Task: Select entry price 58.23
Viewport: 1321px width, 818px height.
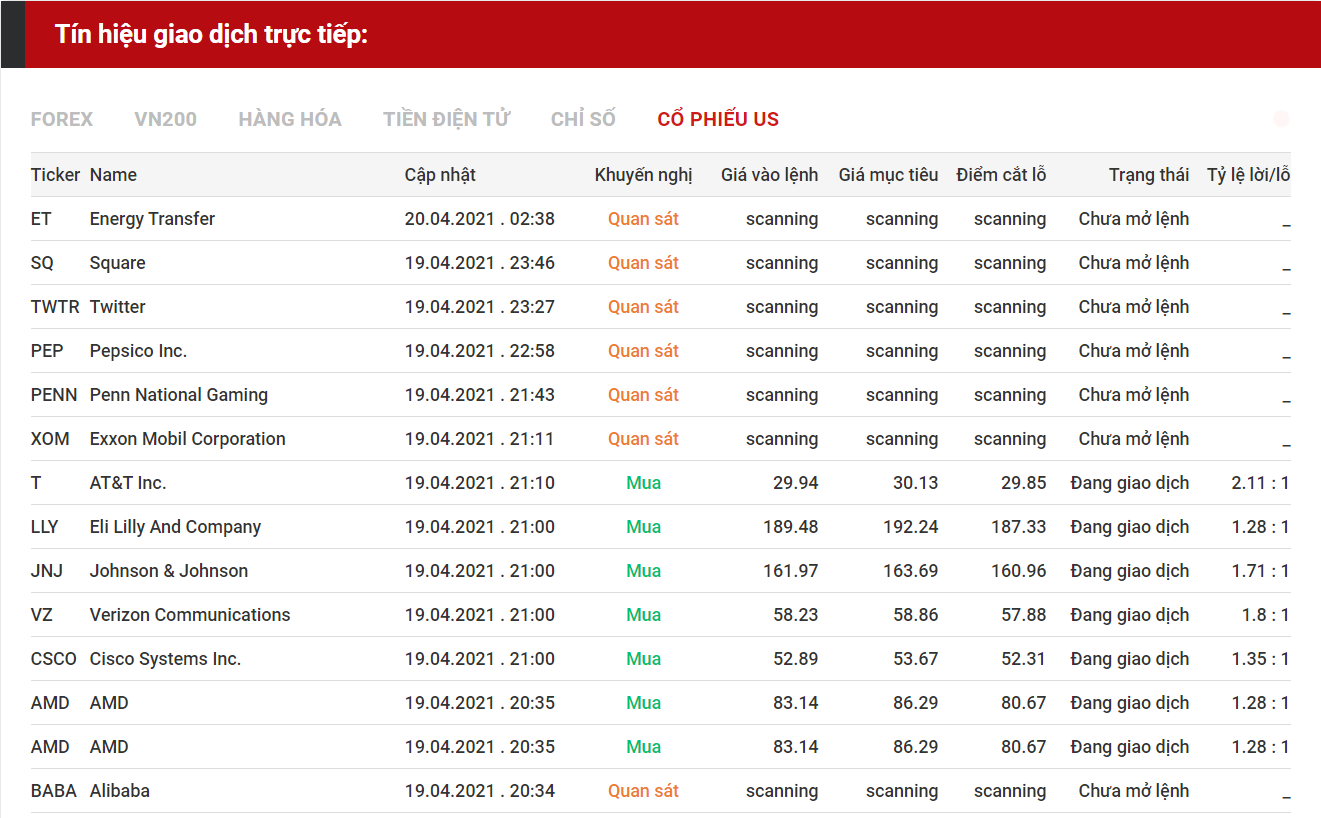Action: click(x=796, y=615)
